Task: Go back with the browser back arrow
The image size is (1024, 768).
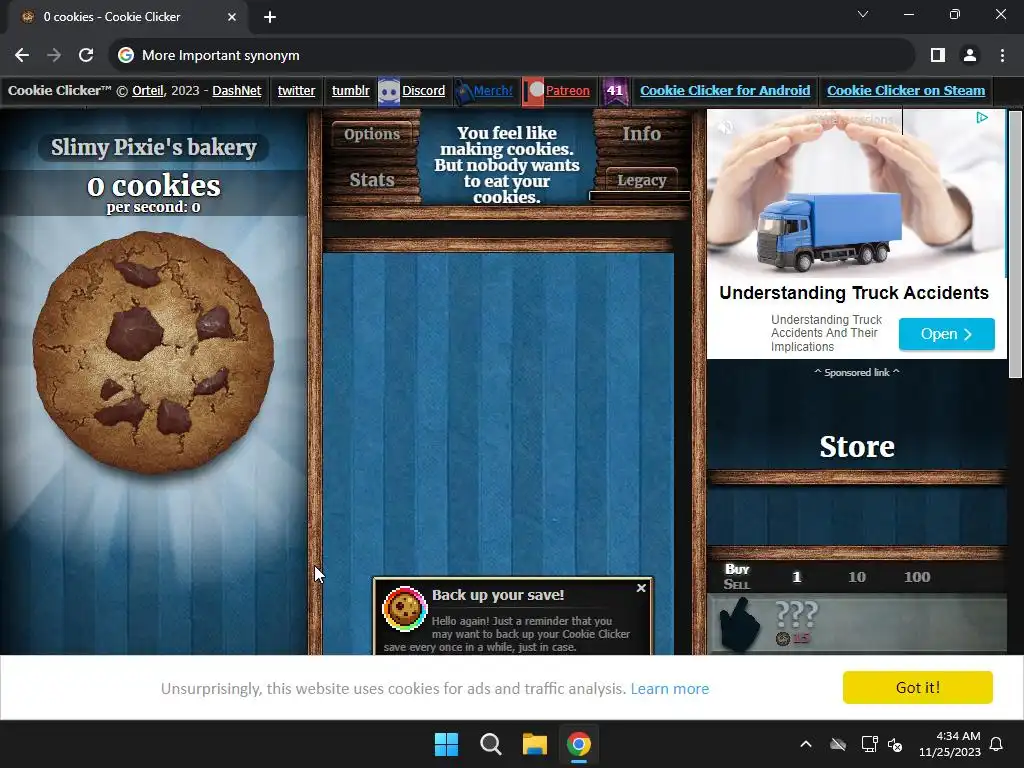Action: [x=22, y=56]
